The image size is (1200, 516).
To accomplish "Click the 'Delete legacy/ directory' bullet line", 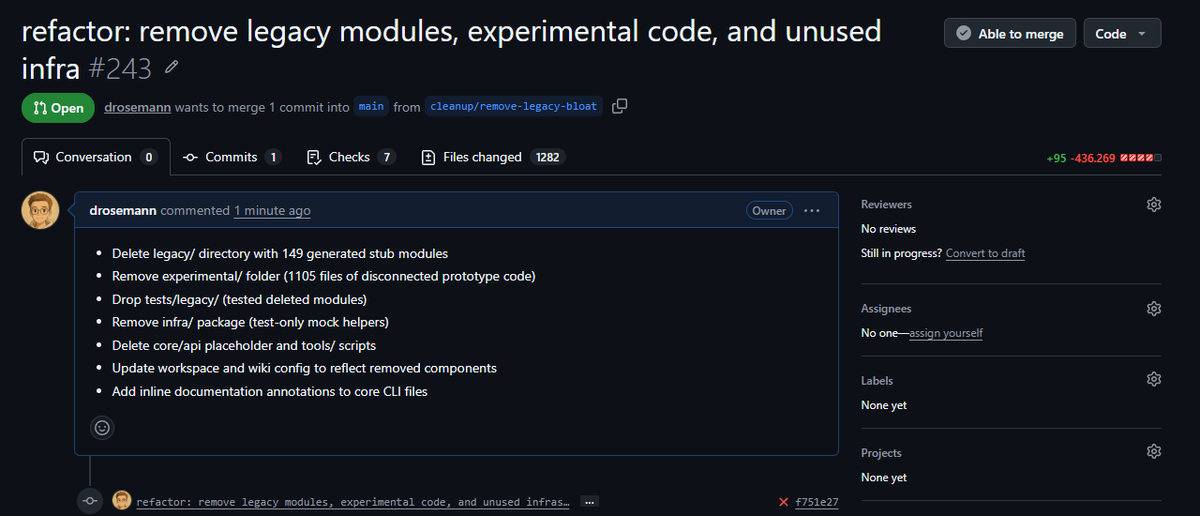I will click(x=280, y=254).
